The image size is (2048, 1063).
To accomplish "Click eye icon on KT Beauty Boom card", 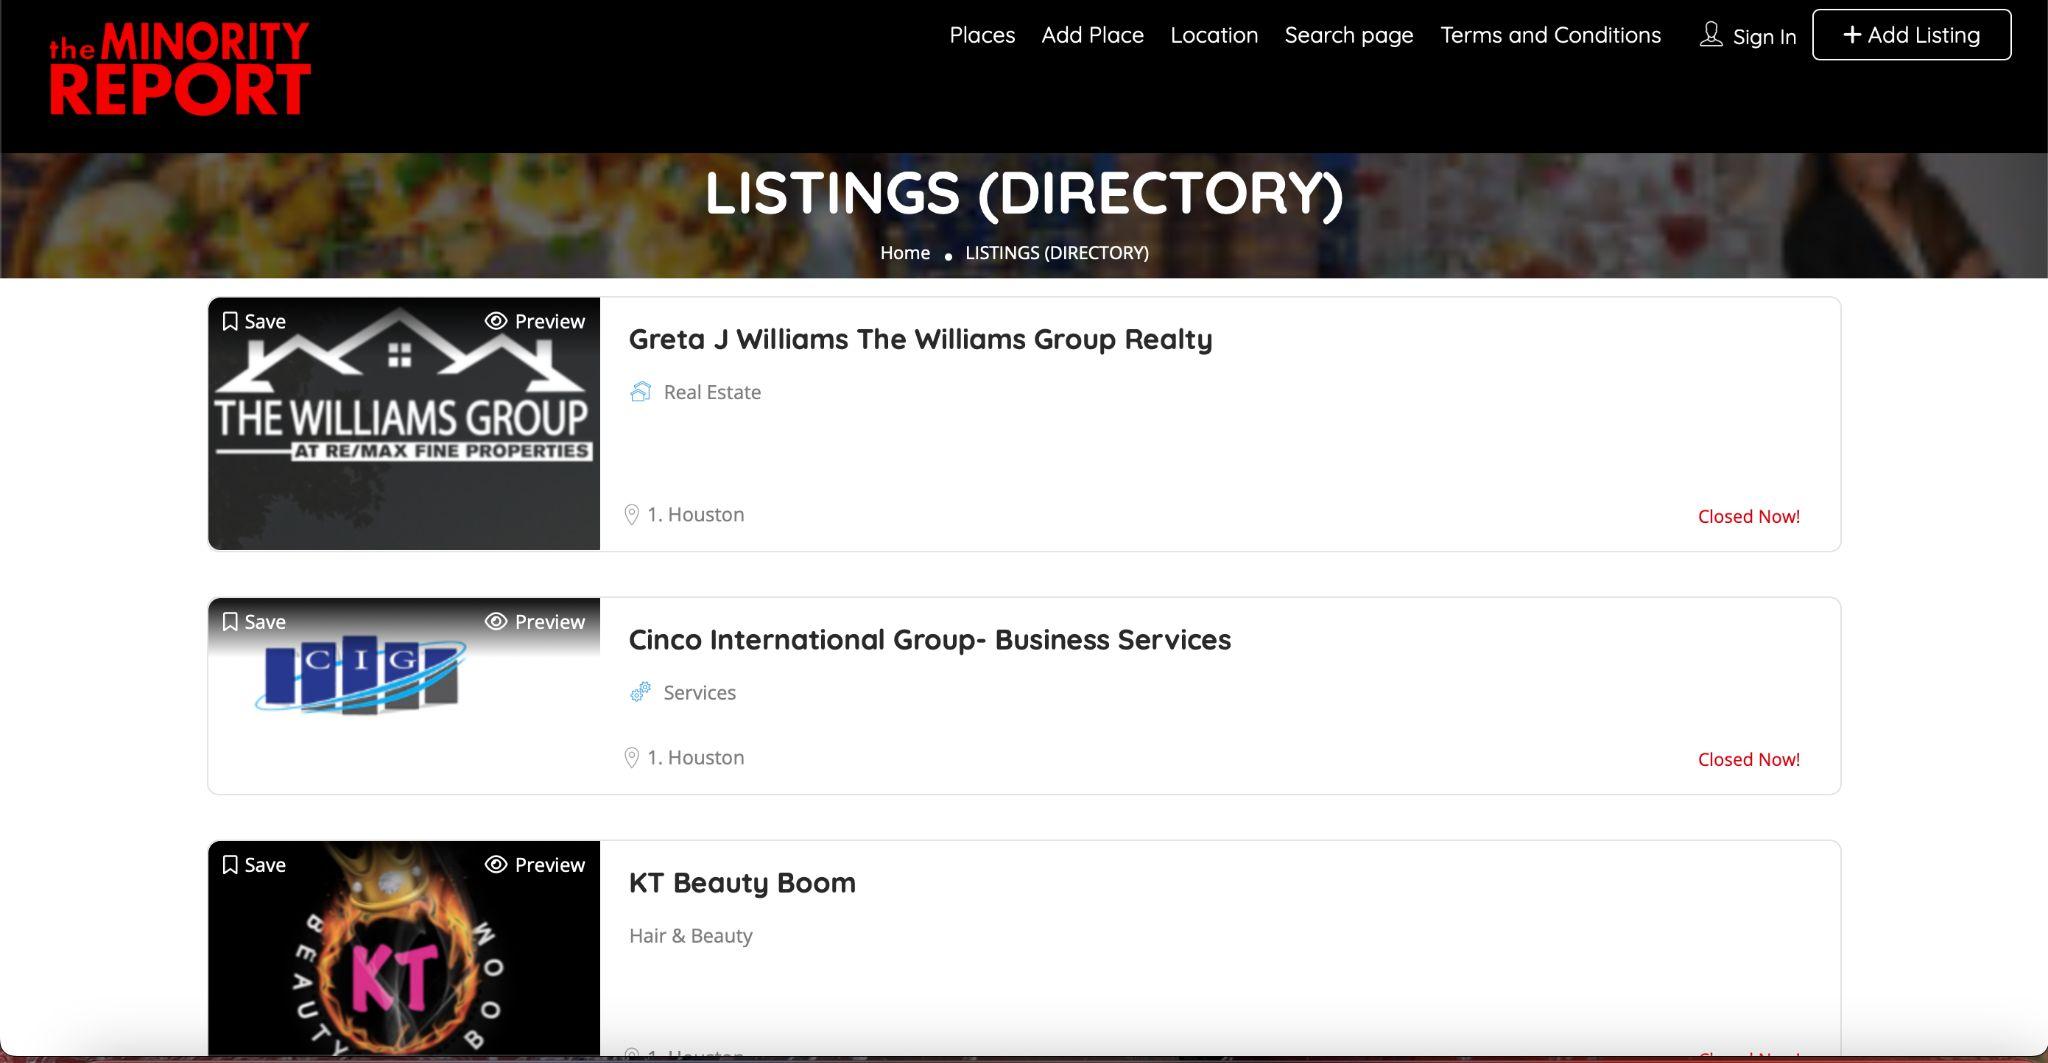I will (x=496, y=865).
